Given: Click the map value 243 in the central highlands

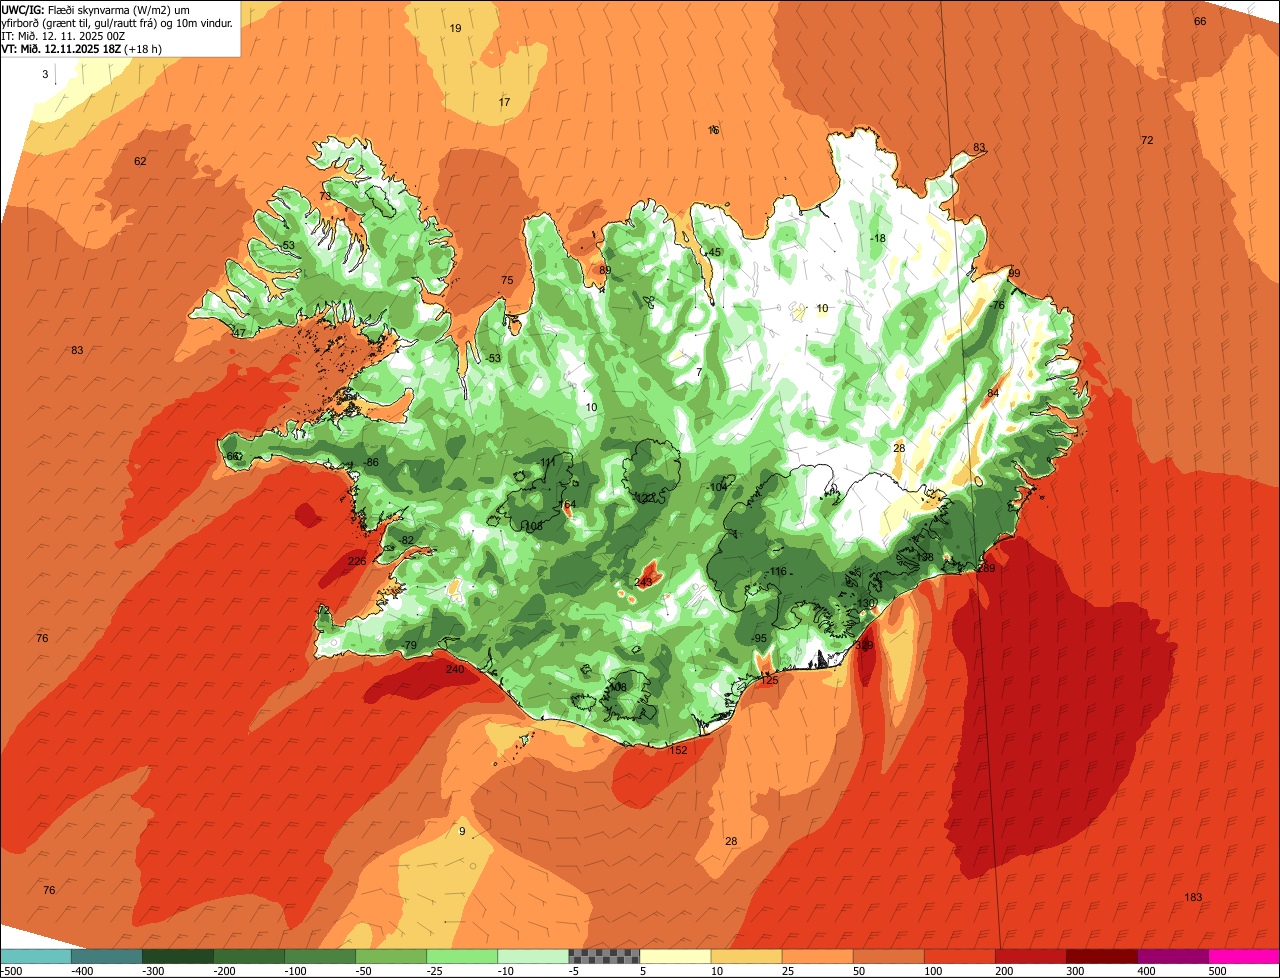Looking at the screenshot, I should click(644, 582).
